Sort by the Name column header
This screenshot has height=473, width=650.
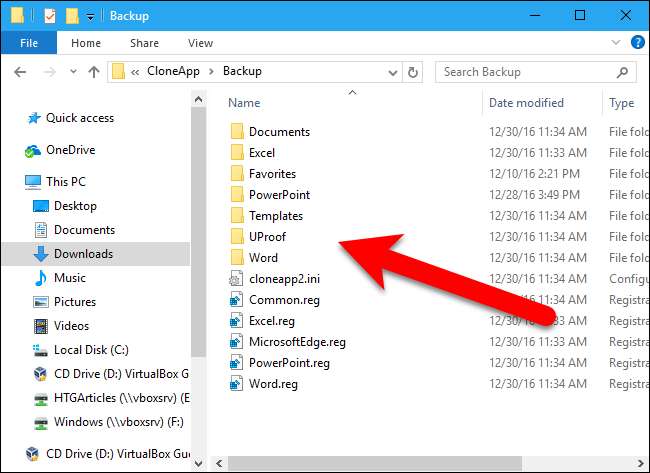[244, 103]
